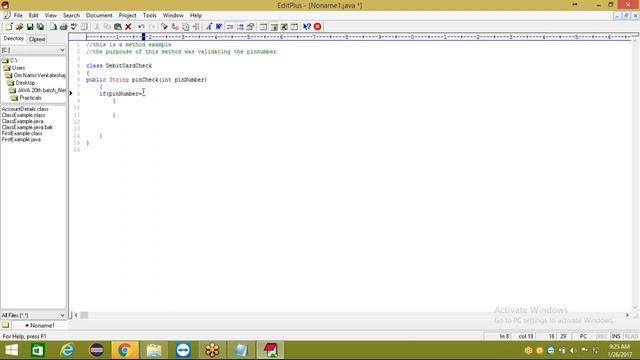Save the file with the floppy icon
This screenshot has height=360, width=640.
click(x=30, y=27)
